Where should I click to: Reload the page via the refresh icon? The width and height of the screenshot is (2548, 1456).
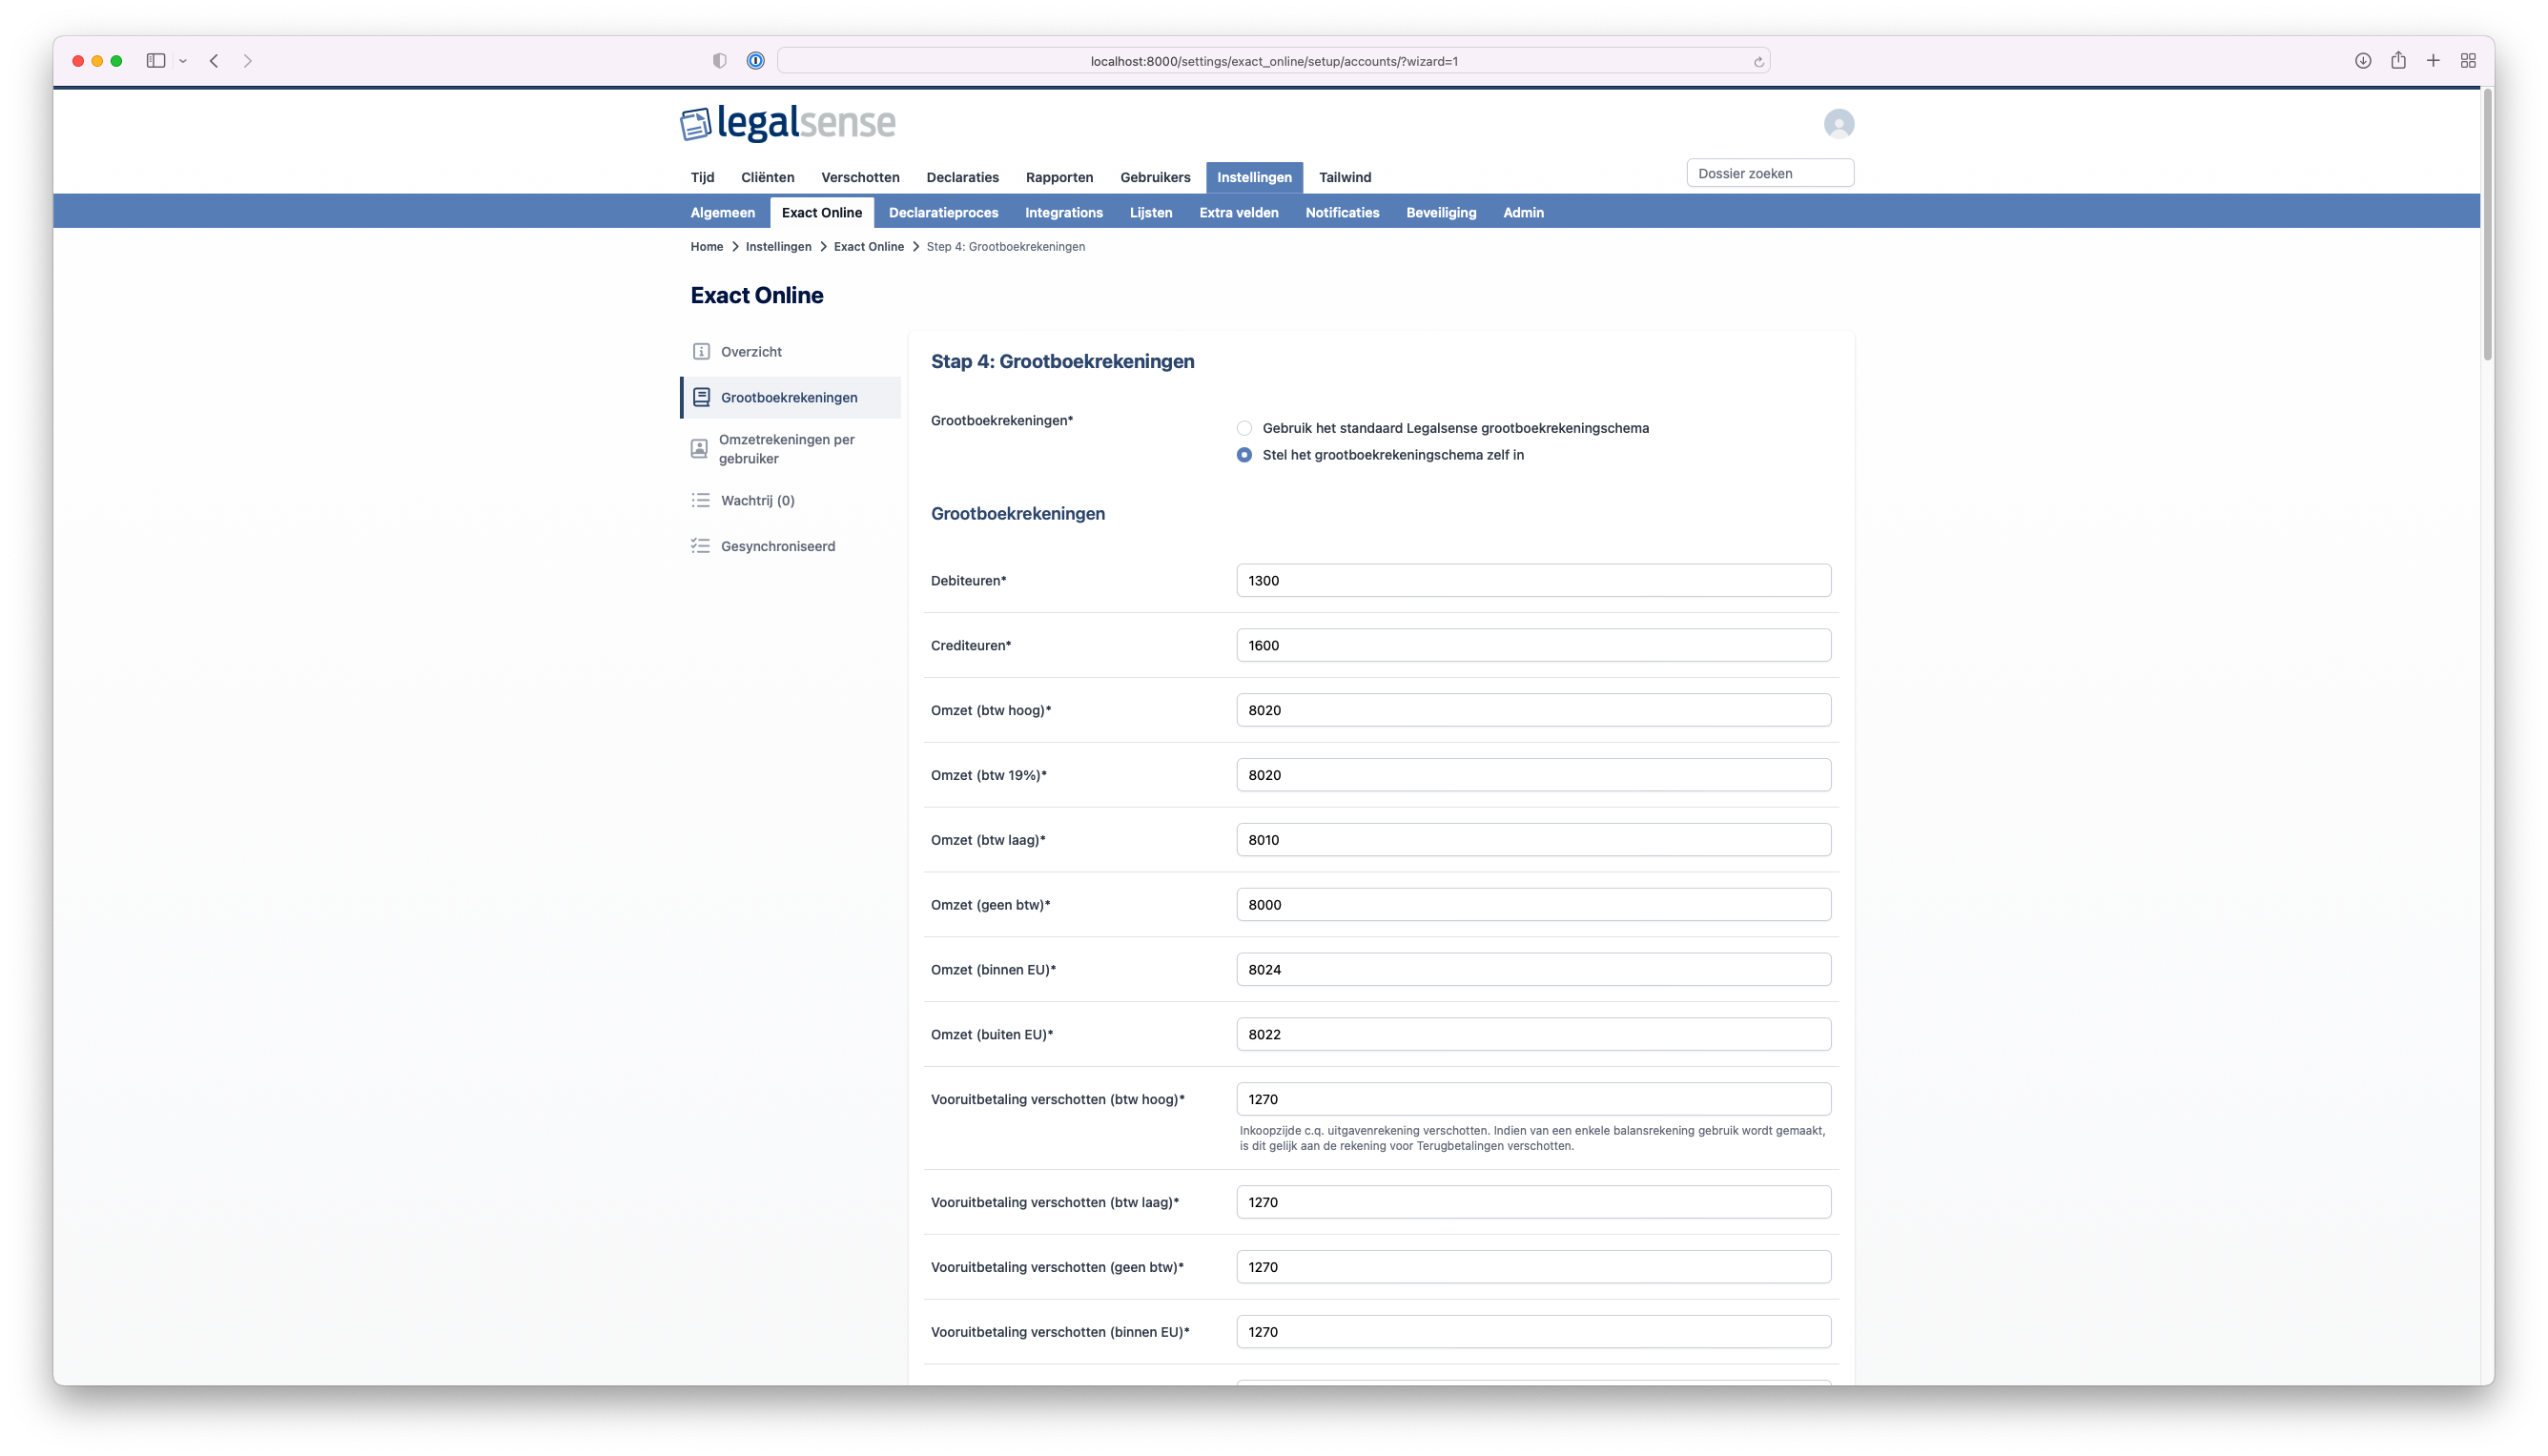[1758, 60]
